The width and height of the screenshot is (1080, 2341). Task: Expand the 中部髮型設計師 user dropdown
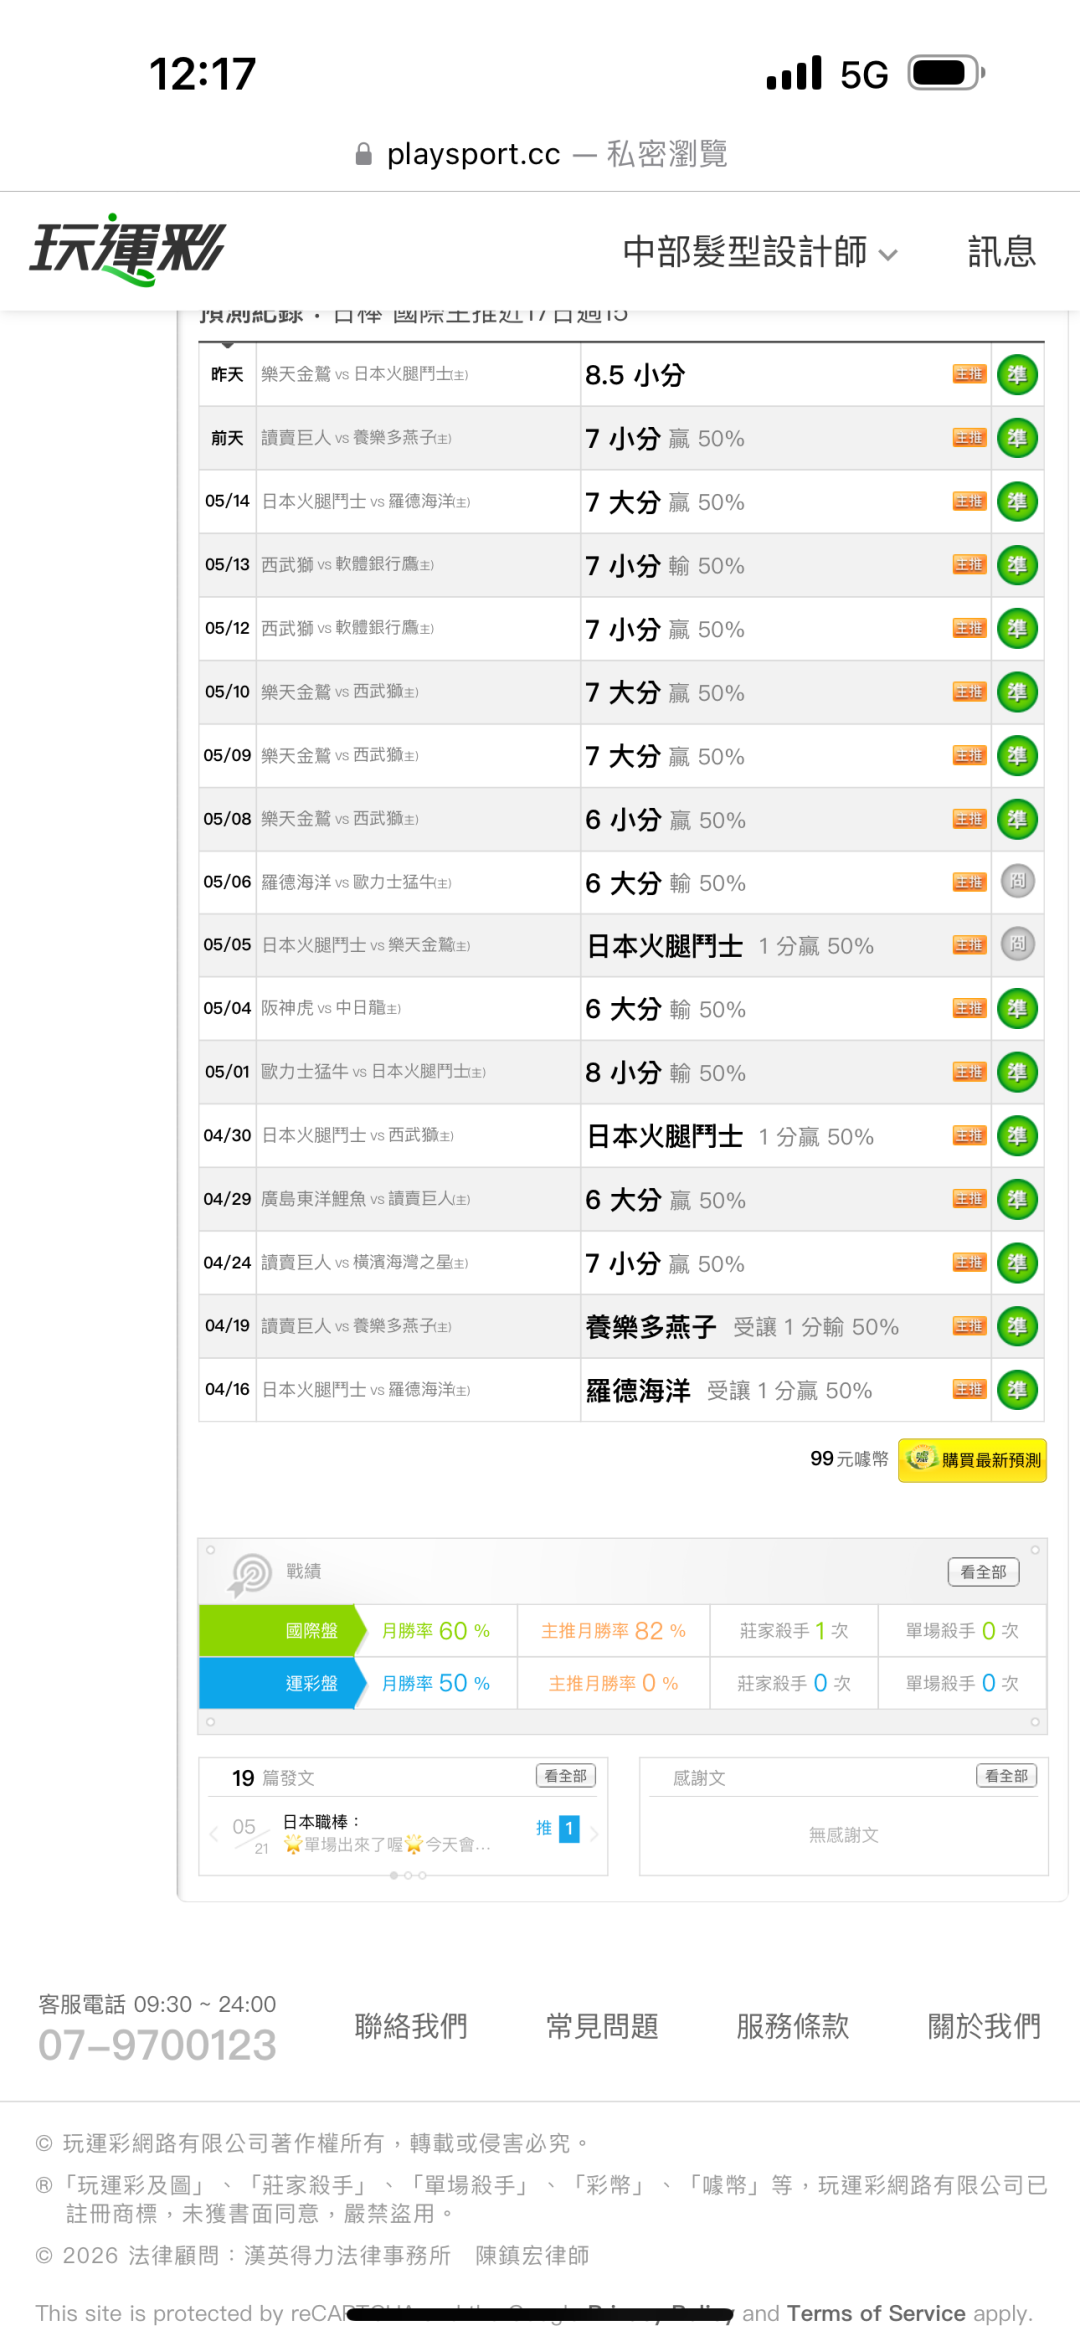pyautogui.click(x=760, y=252)
